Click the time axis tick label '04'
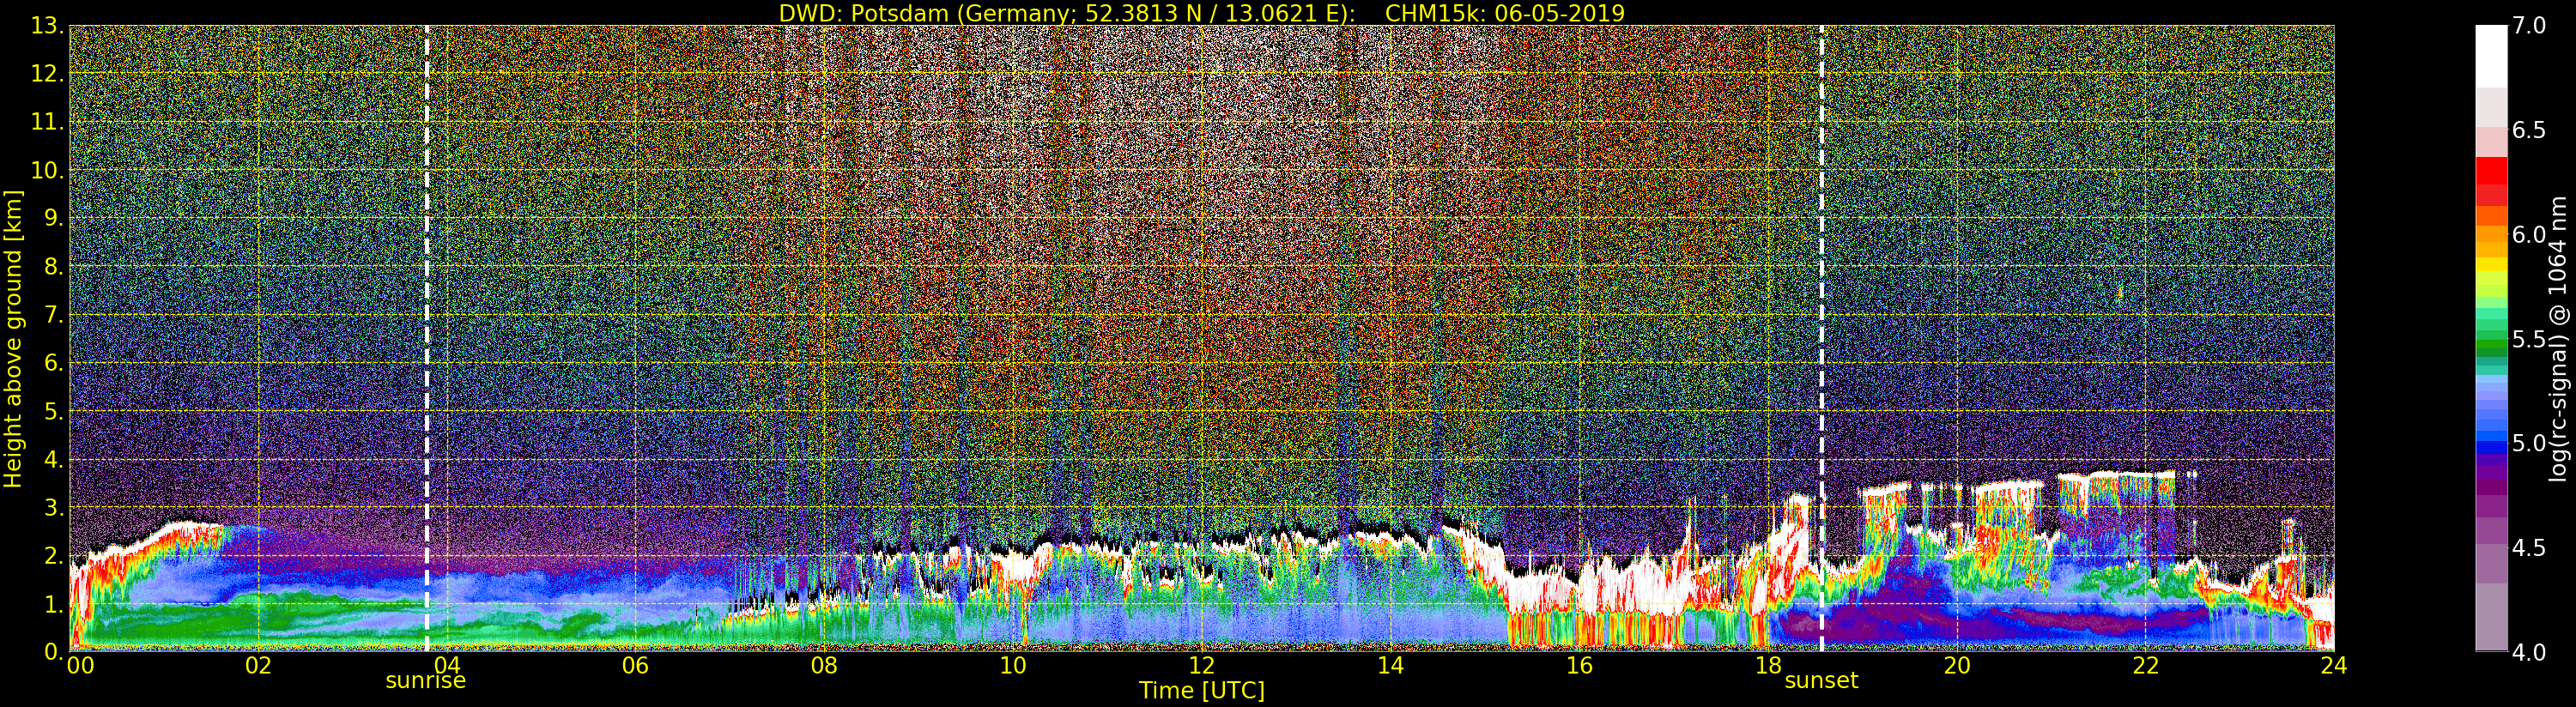This screenshot has width=2576, height=707. pos(447,665)
